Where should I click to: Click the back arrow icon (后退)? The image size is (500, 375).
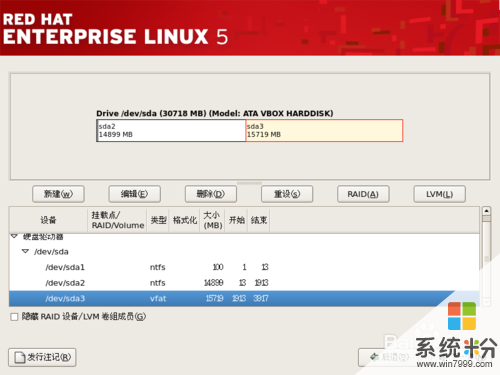374,357
